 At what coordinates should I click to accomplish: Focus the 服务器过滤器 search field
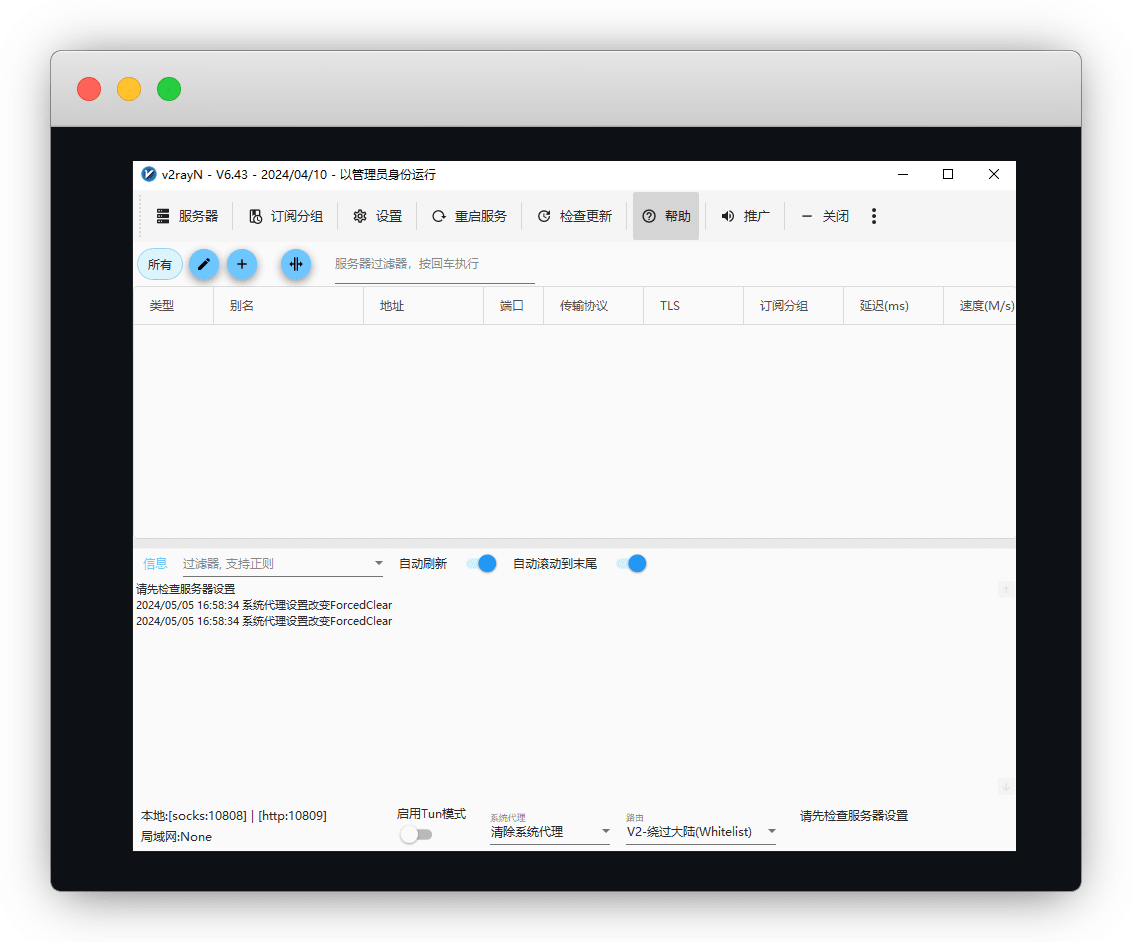tap(434, 264)
